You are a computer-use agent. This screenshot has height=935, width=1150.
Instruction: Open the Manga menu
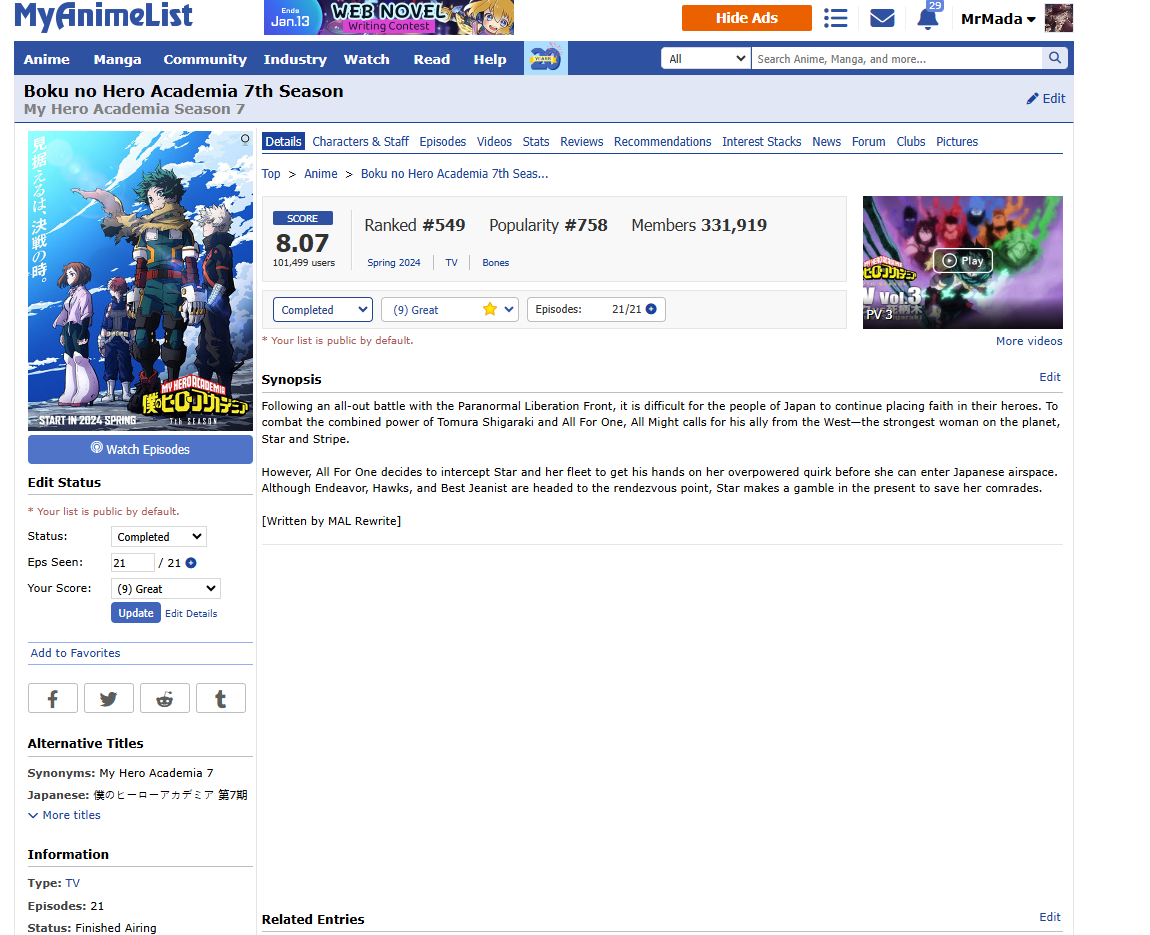pos(117,59)
